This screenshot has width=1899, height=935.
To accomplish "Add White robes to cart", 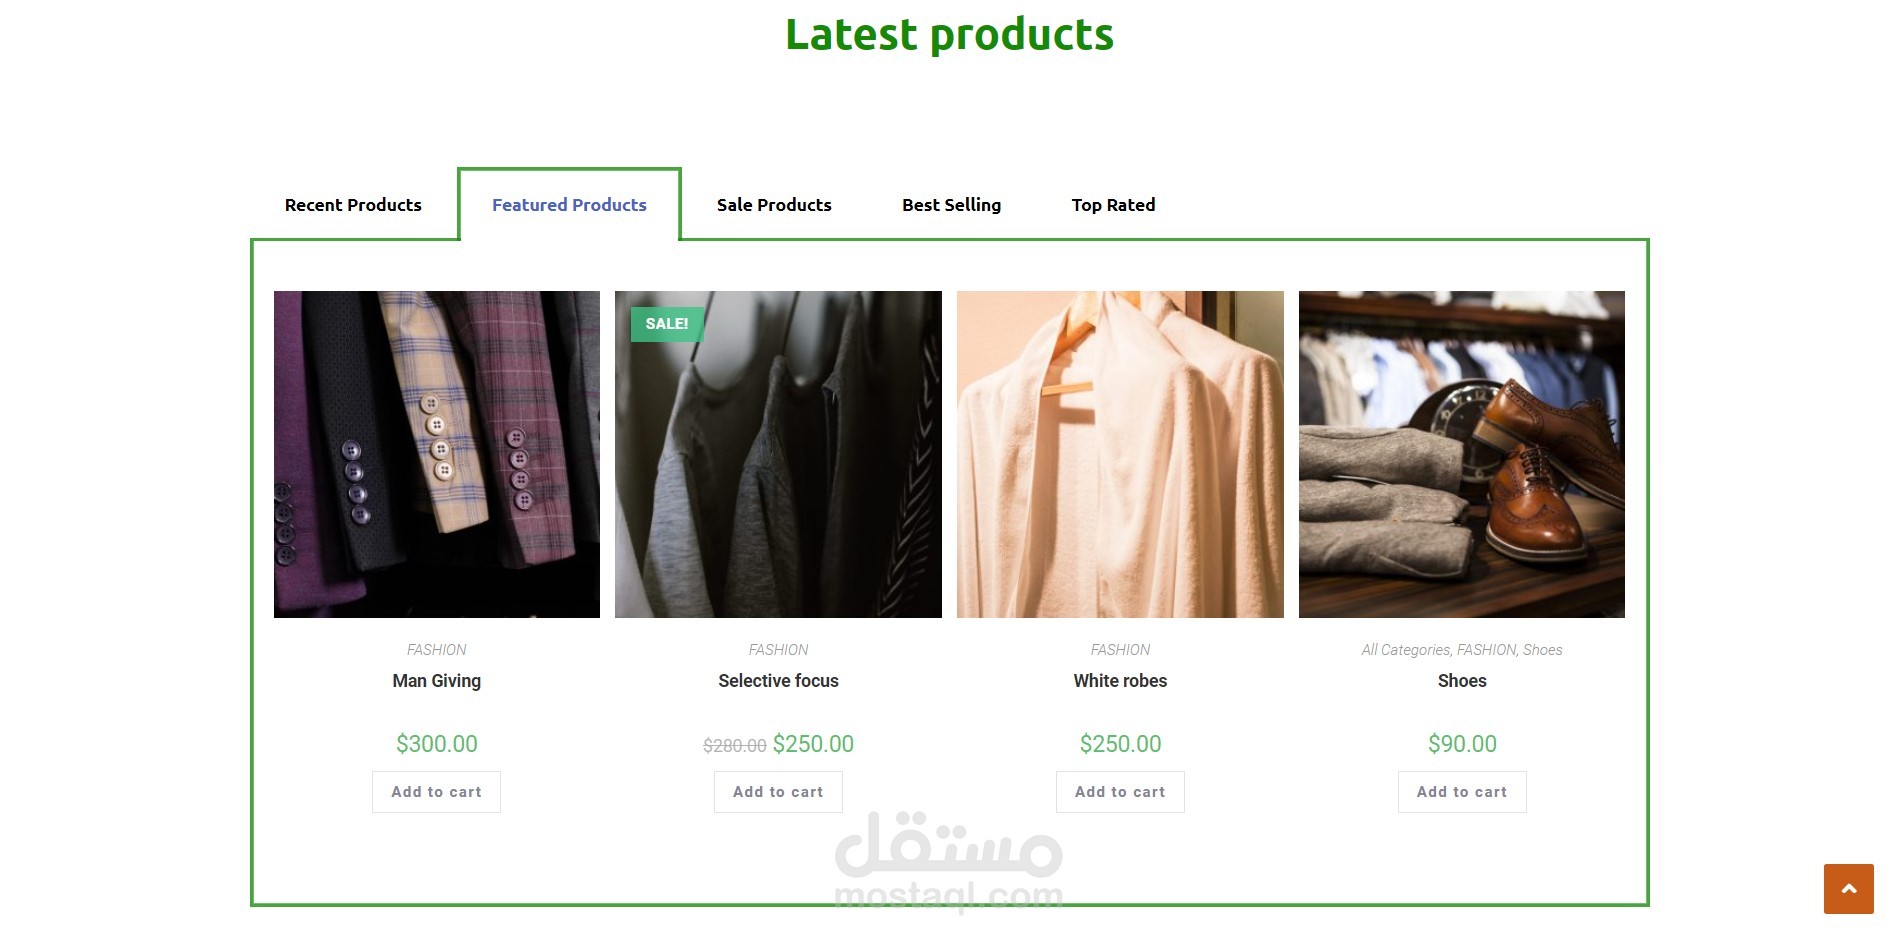I will click(x=1120, y=792).
